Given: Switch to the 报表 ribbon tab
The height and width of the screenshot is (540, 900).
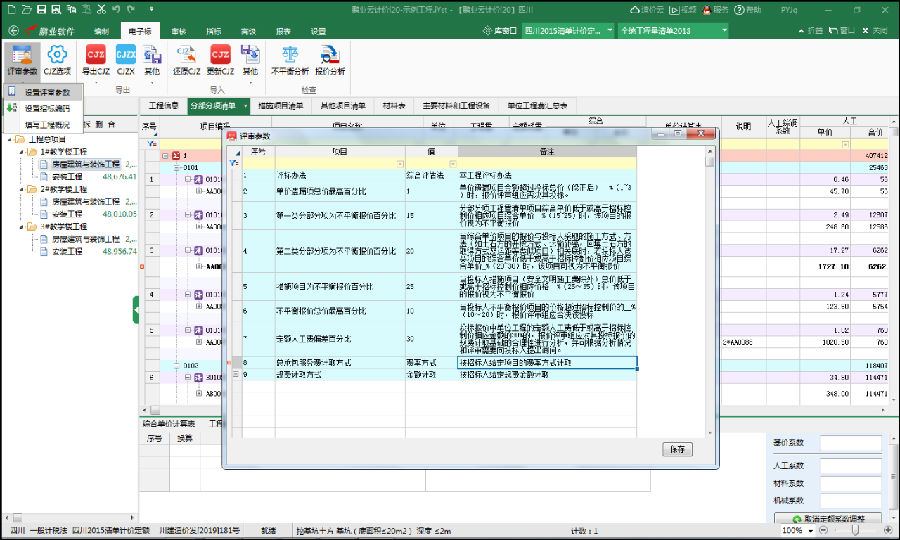Looking at the screenshot, I should (x=283, y=31).
